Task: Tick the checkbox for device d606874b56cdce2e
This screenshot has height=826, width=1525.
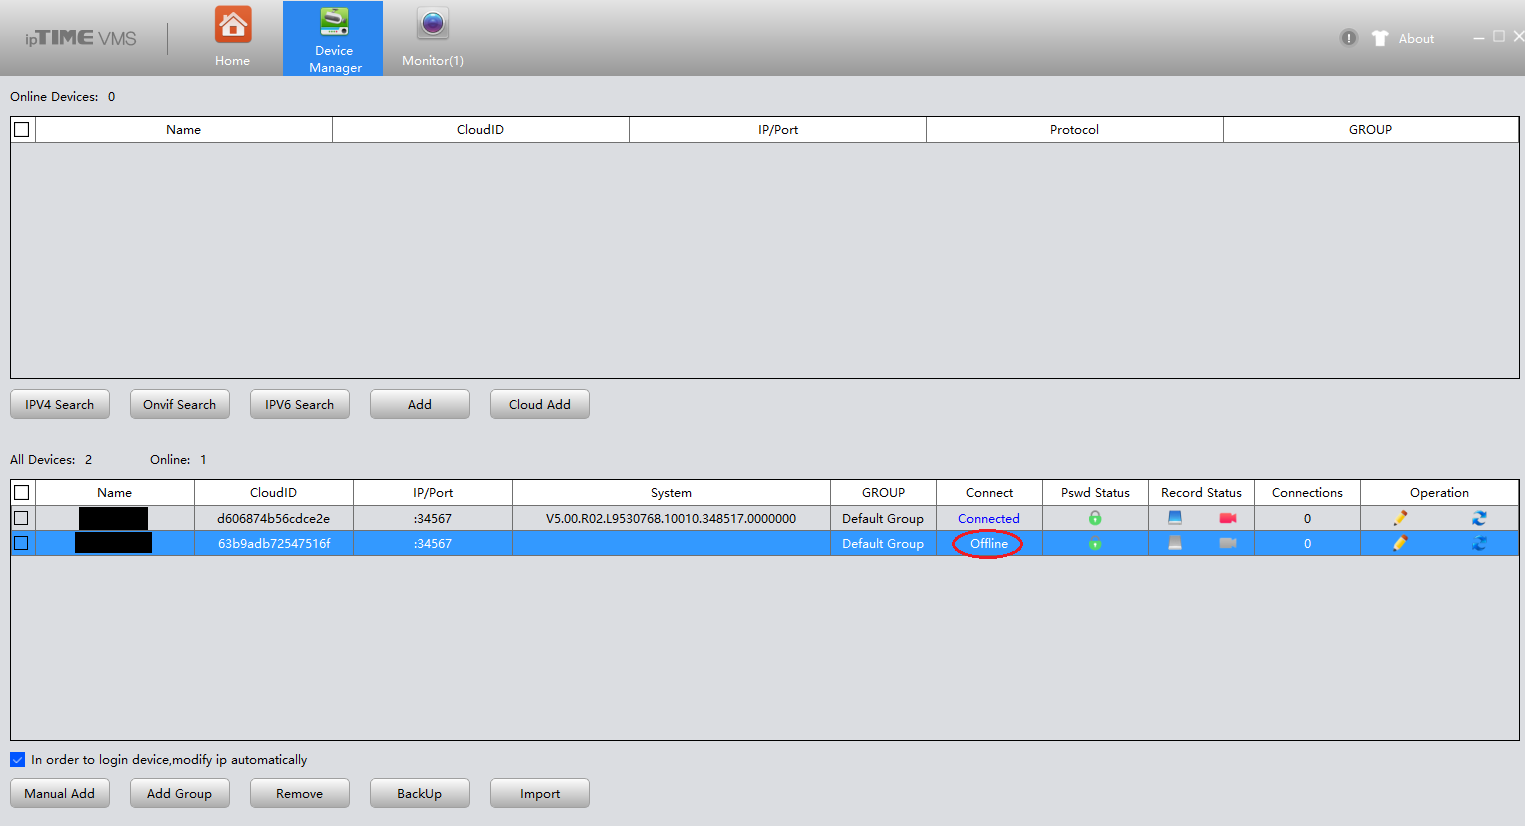Action: (x=21, y=518)
